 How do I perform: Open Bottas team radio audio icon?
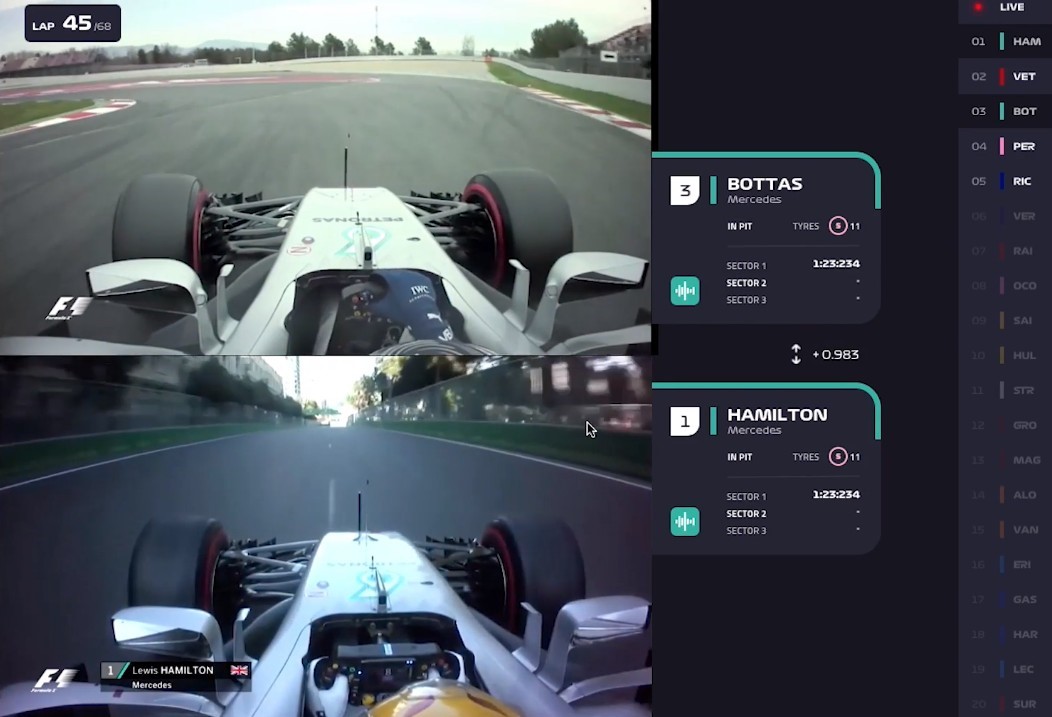pyautogui.click(x=684, y=290)
